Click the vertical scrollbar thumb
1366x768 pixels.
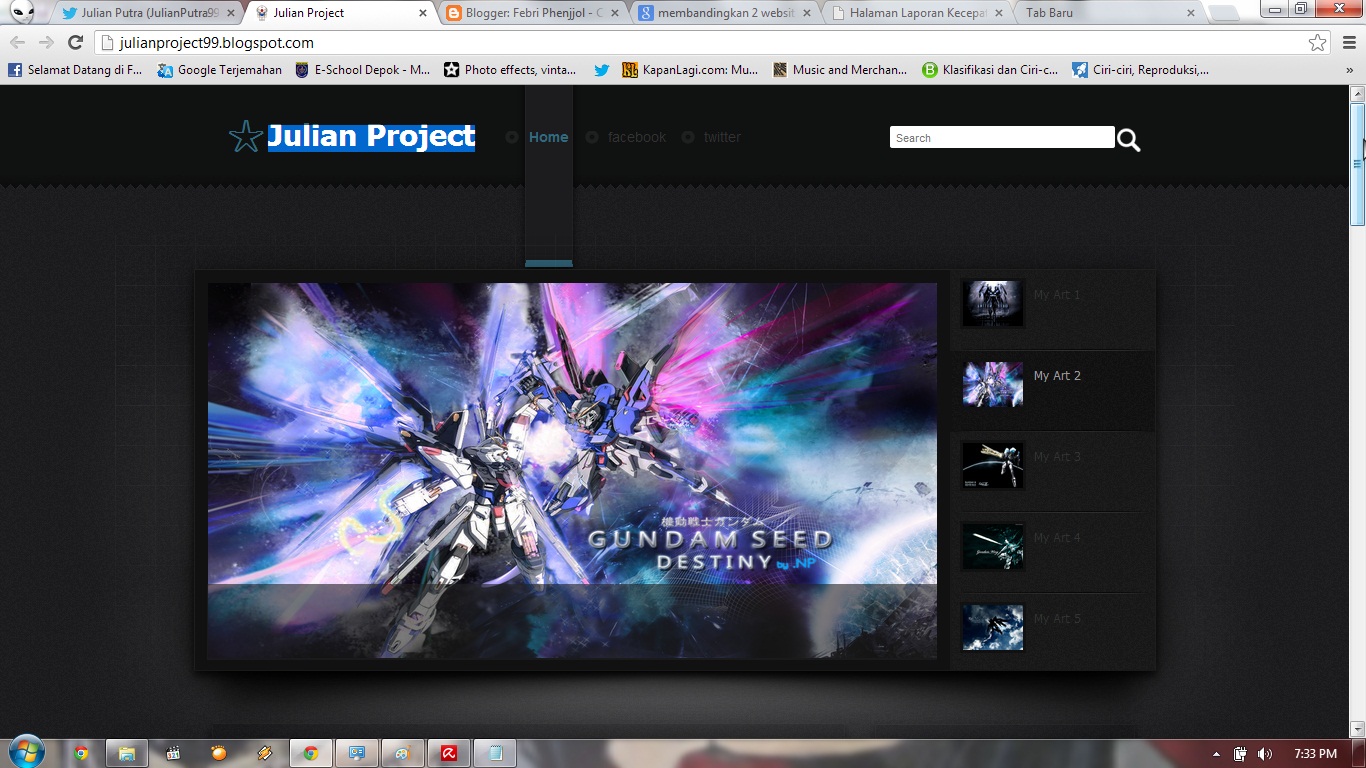click(x=1358, y=164)
